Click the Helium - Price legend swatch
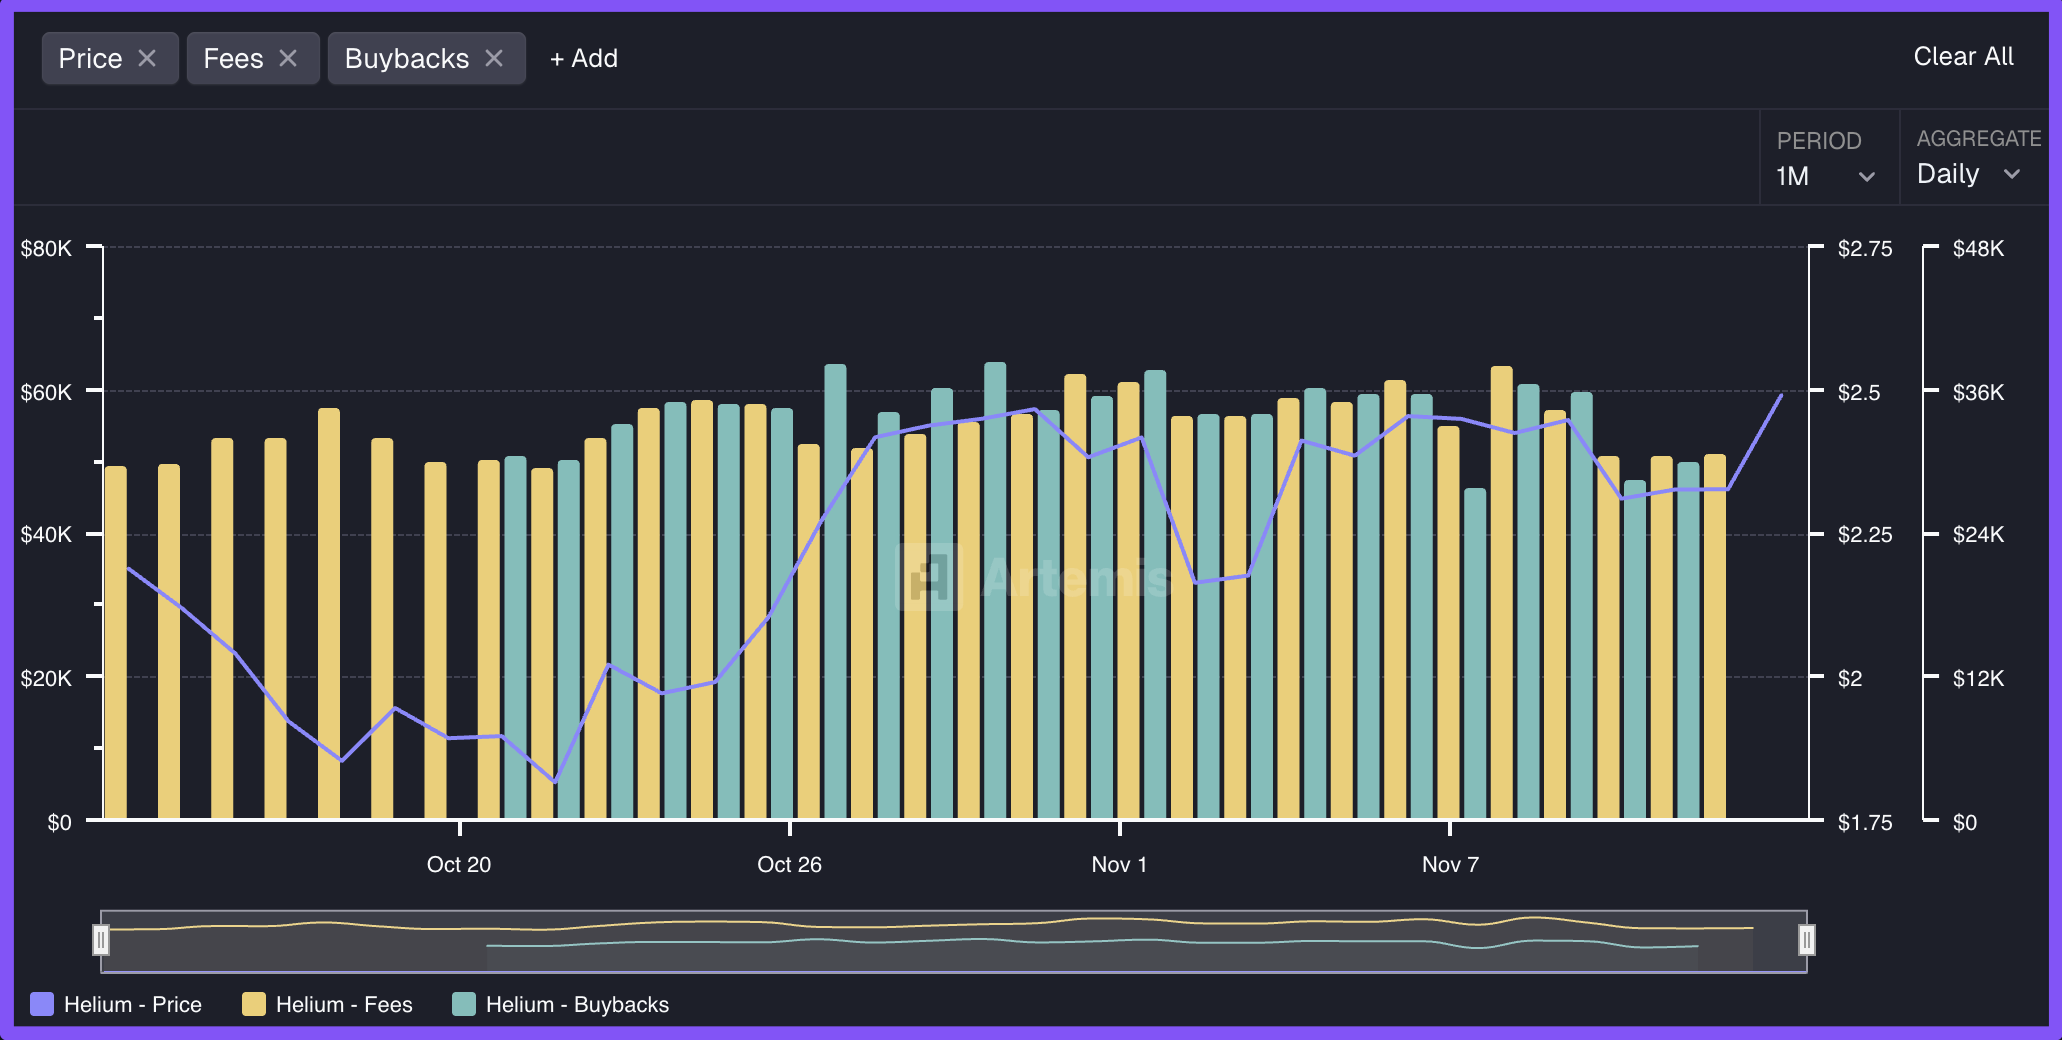The height and width of the screenshot is (1040, 2062). pos(41,1004)
